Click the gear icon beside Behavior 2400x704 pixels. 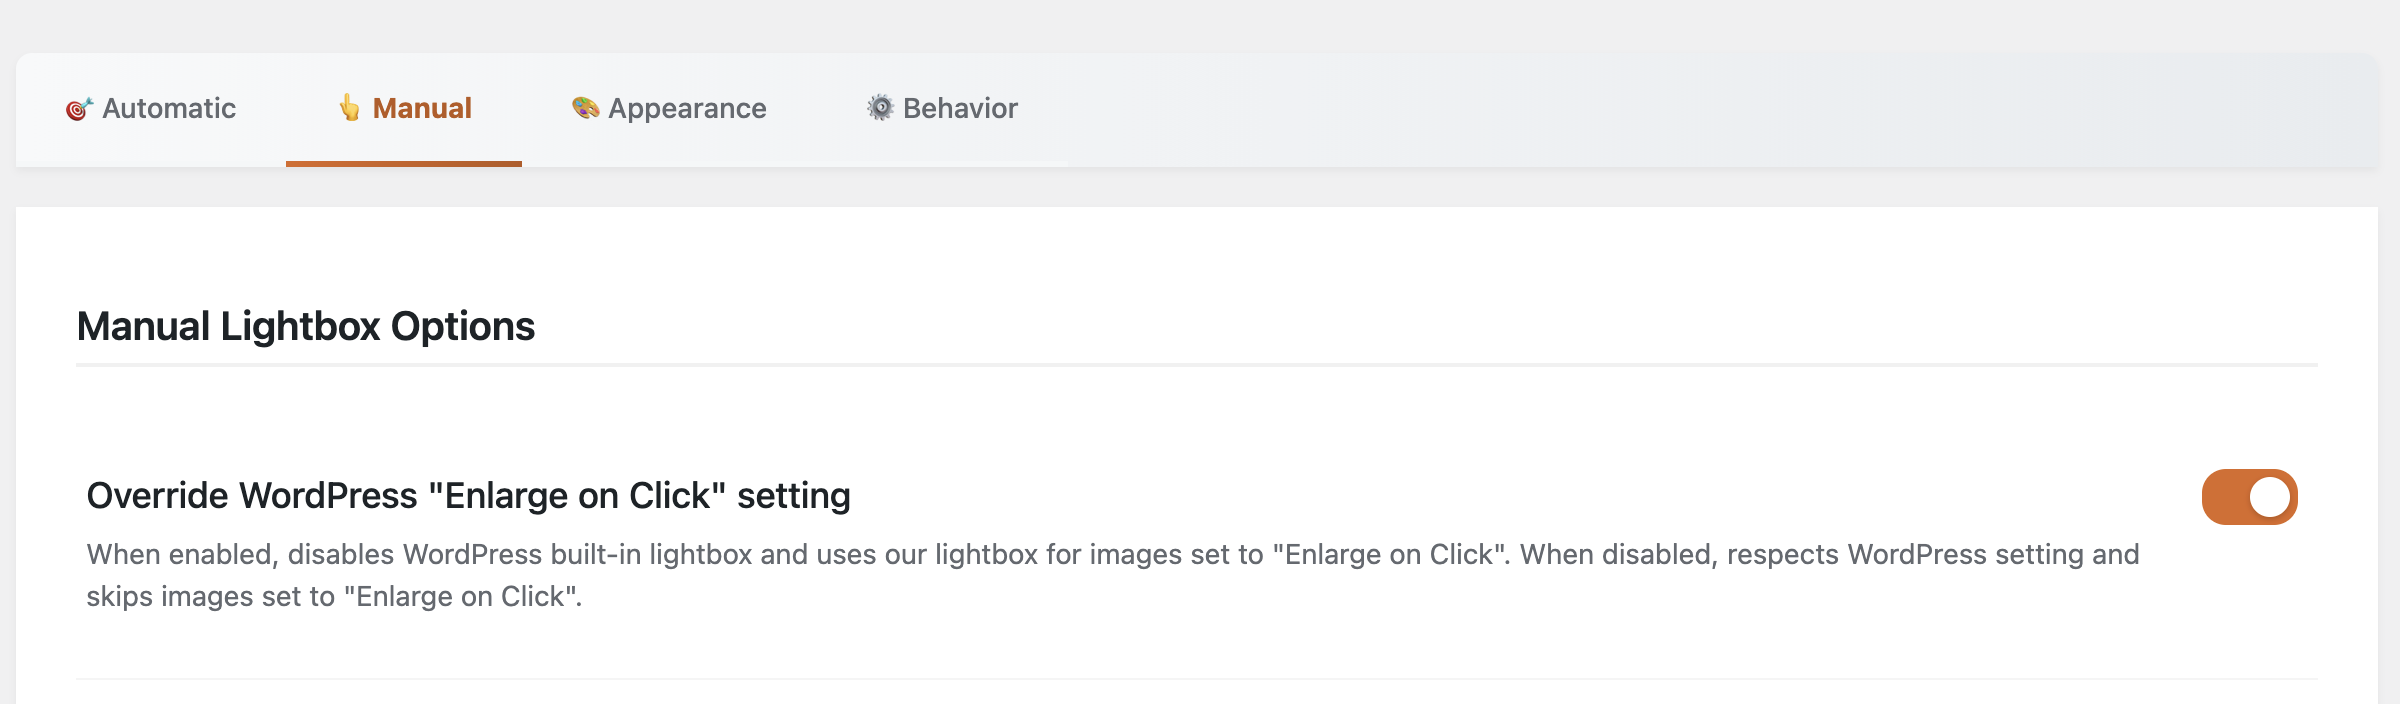tap(880, 108)
